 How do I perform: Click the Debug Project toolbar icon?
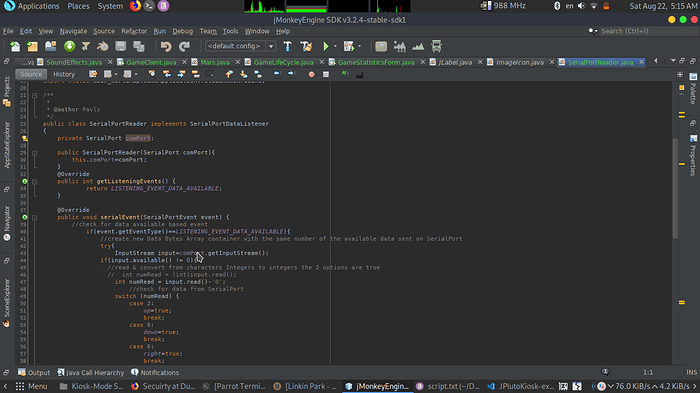point(349,46)
